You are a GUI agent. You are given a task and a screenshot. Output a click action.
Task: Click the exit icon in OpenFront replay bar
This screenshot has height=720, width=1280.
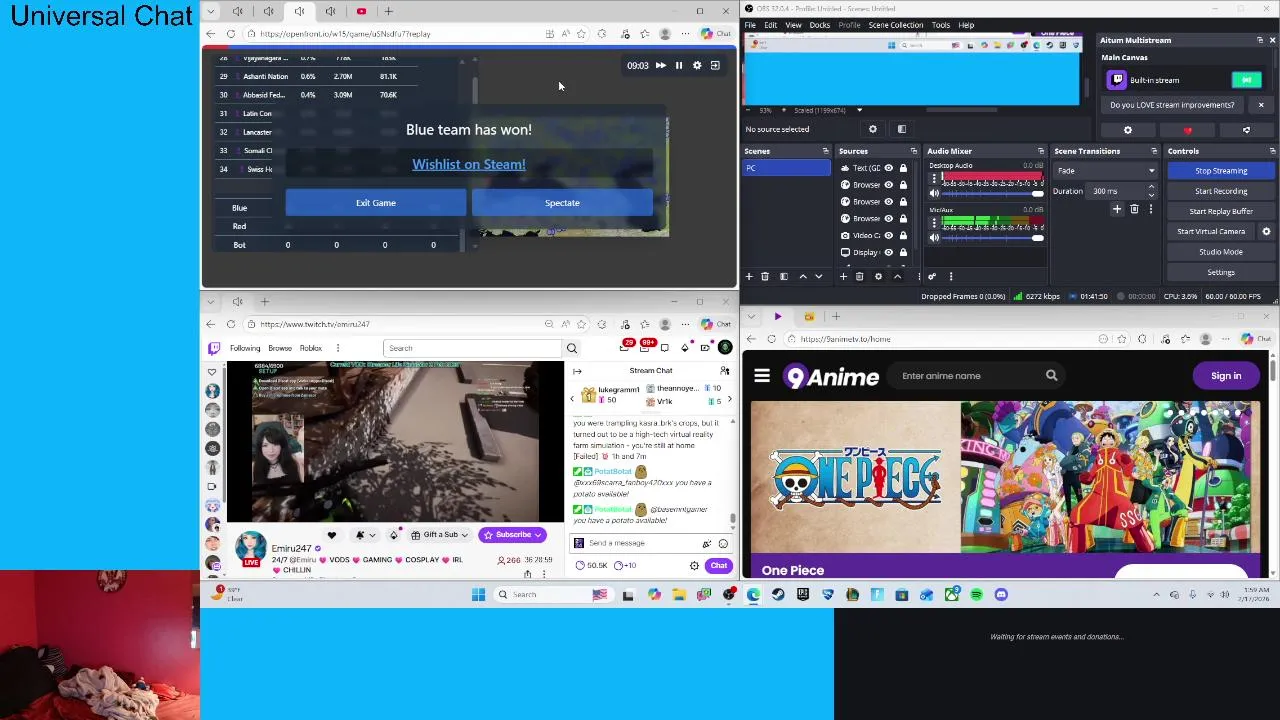pos(715,66)
